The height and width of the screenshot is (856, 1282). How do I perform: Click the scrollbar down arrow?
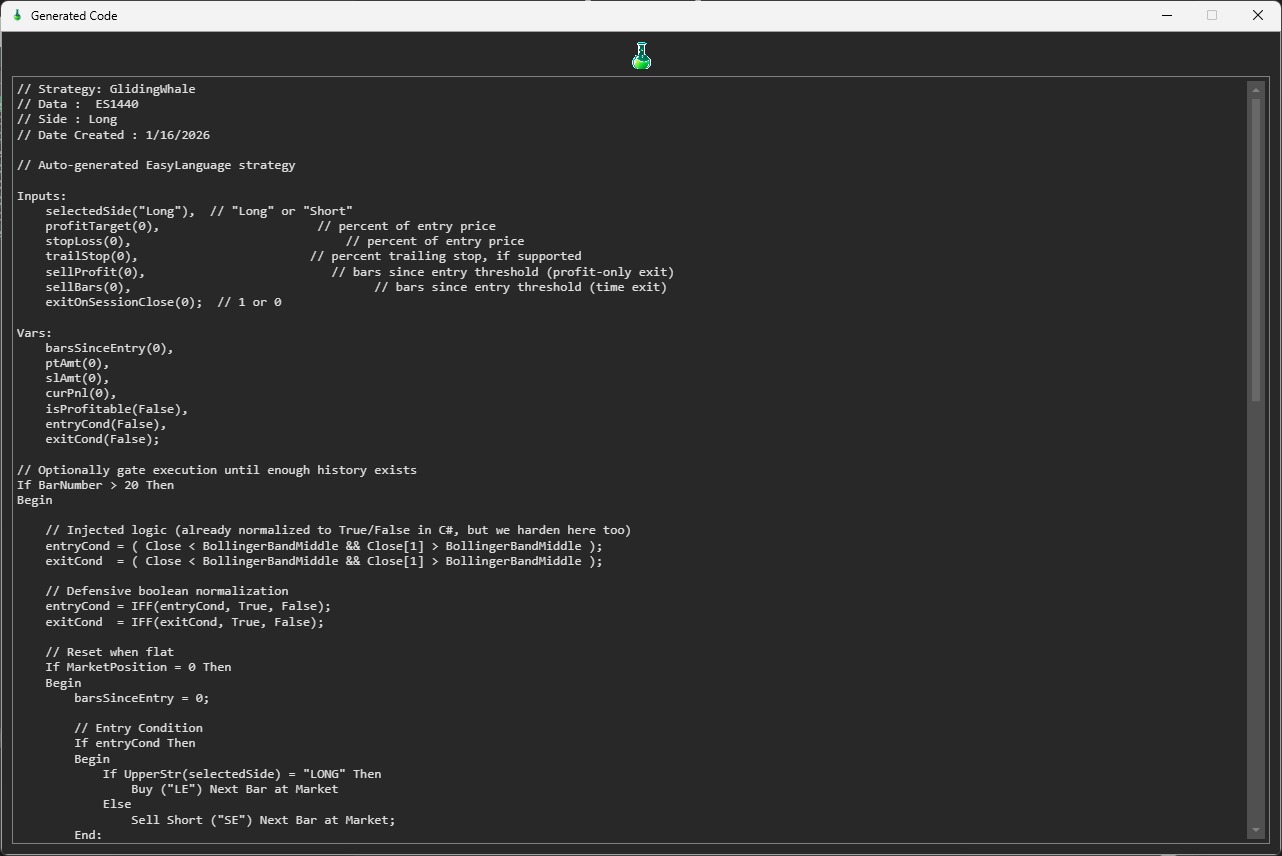pyautogui.click(x=1256, y=830)
